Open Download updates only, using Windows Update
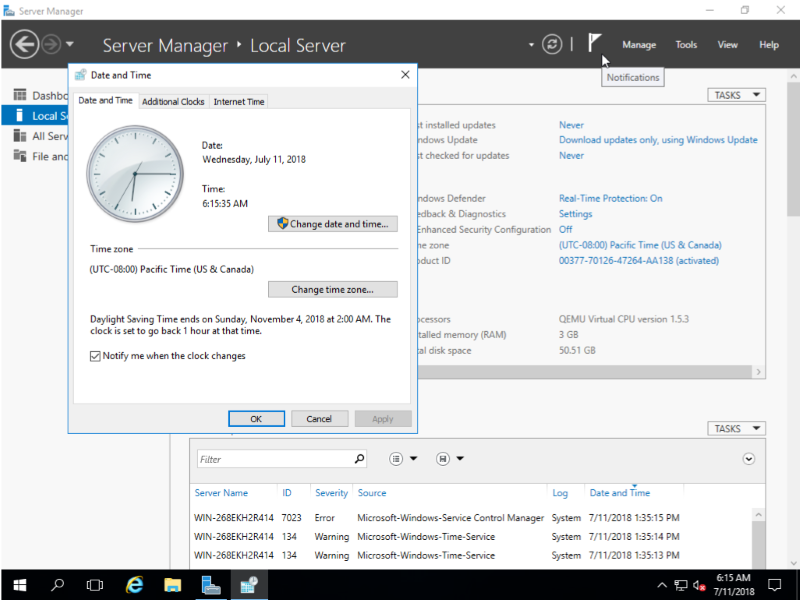This screenshot has height=600, width=800. point(658,140)
